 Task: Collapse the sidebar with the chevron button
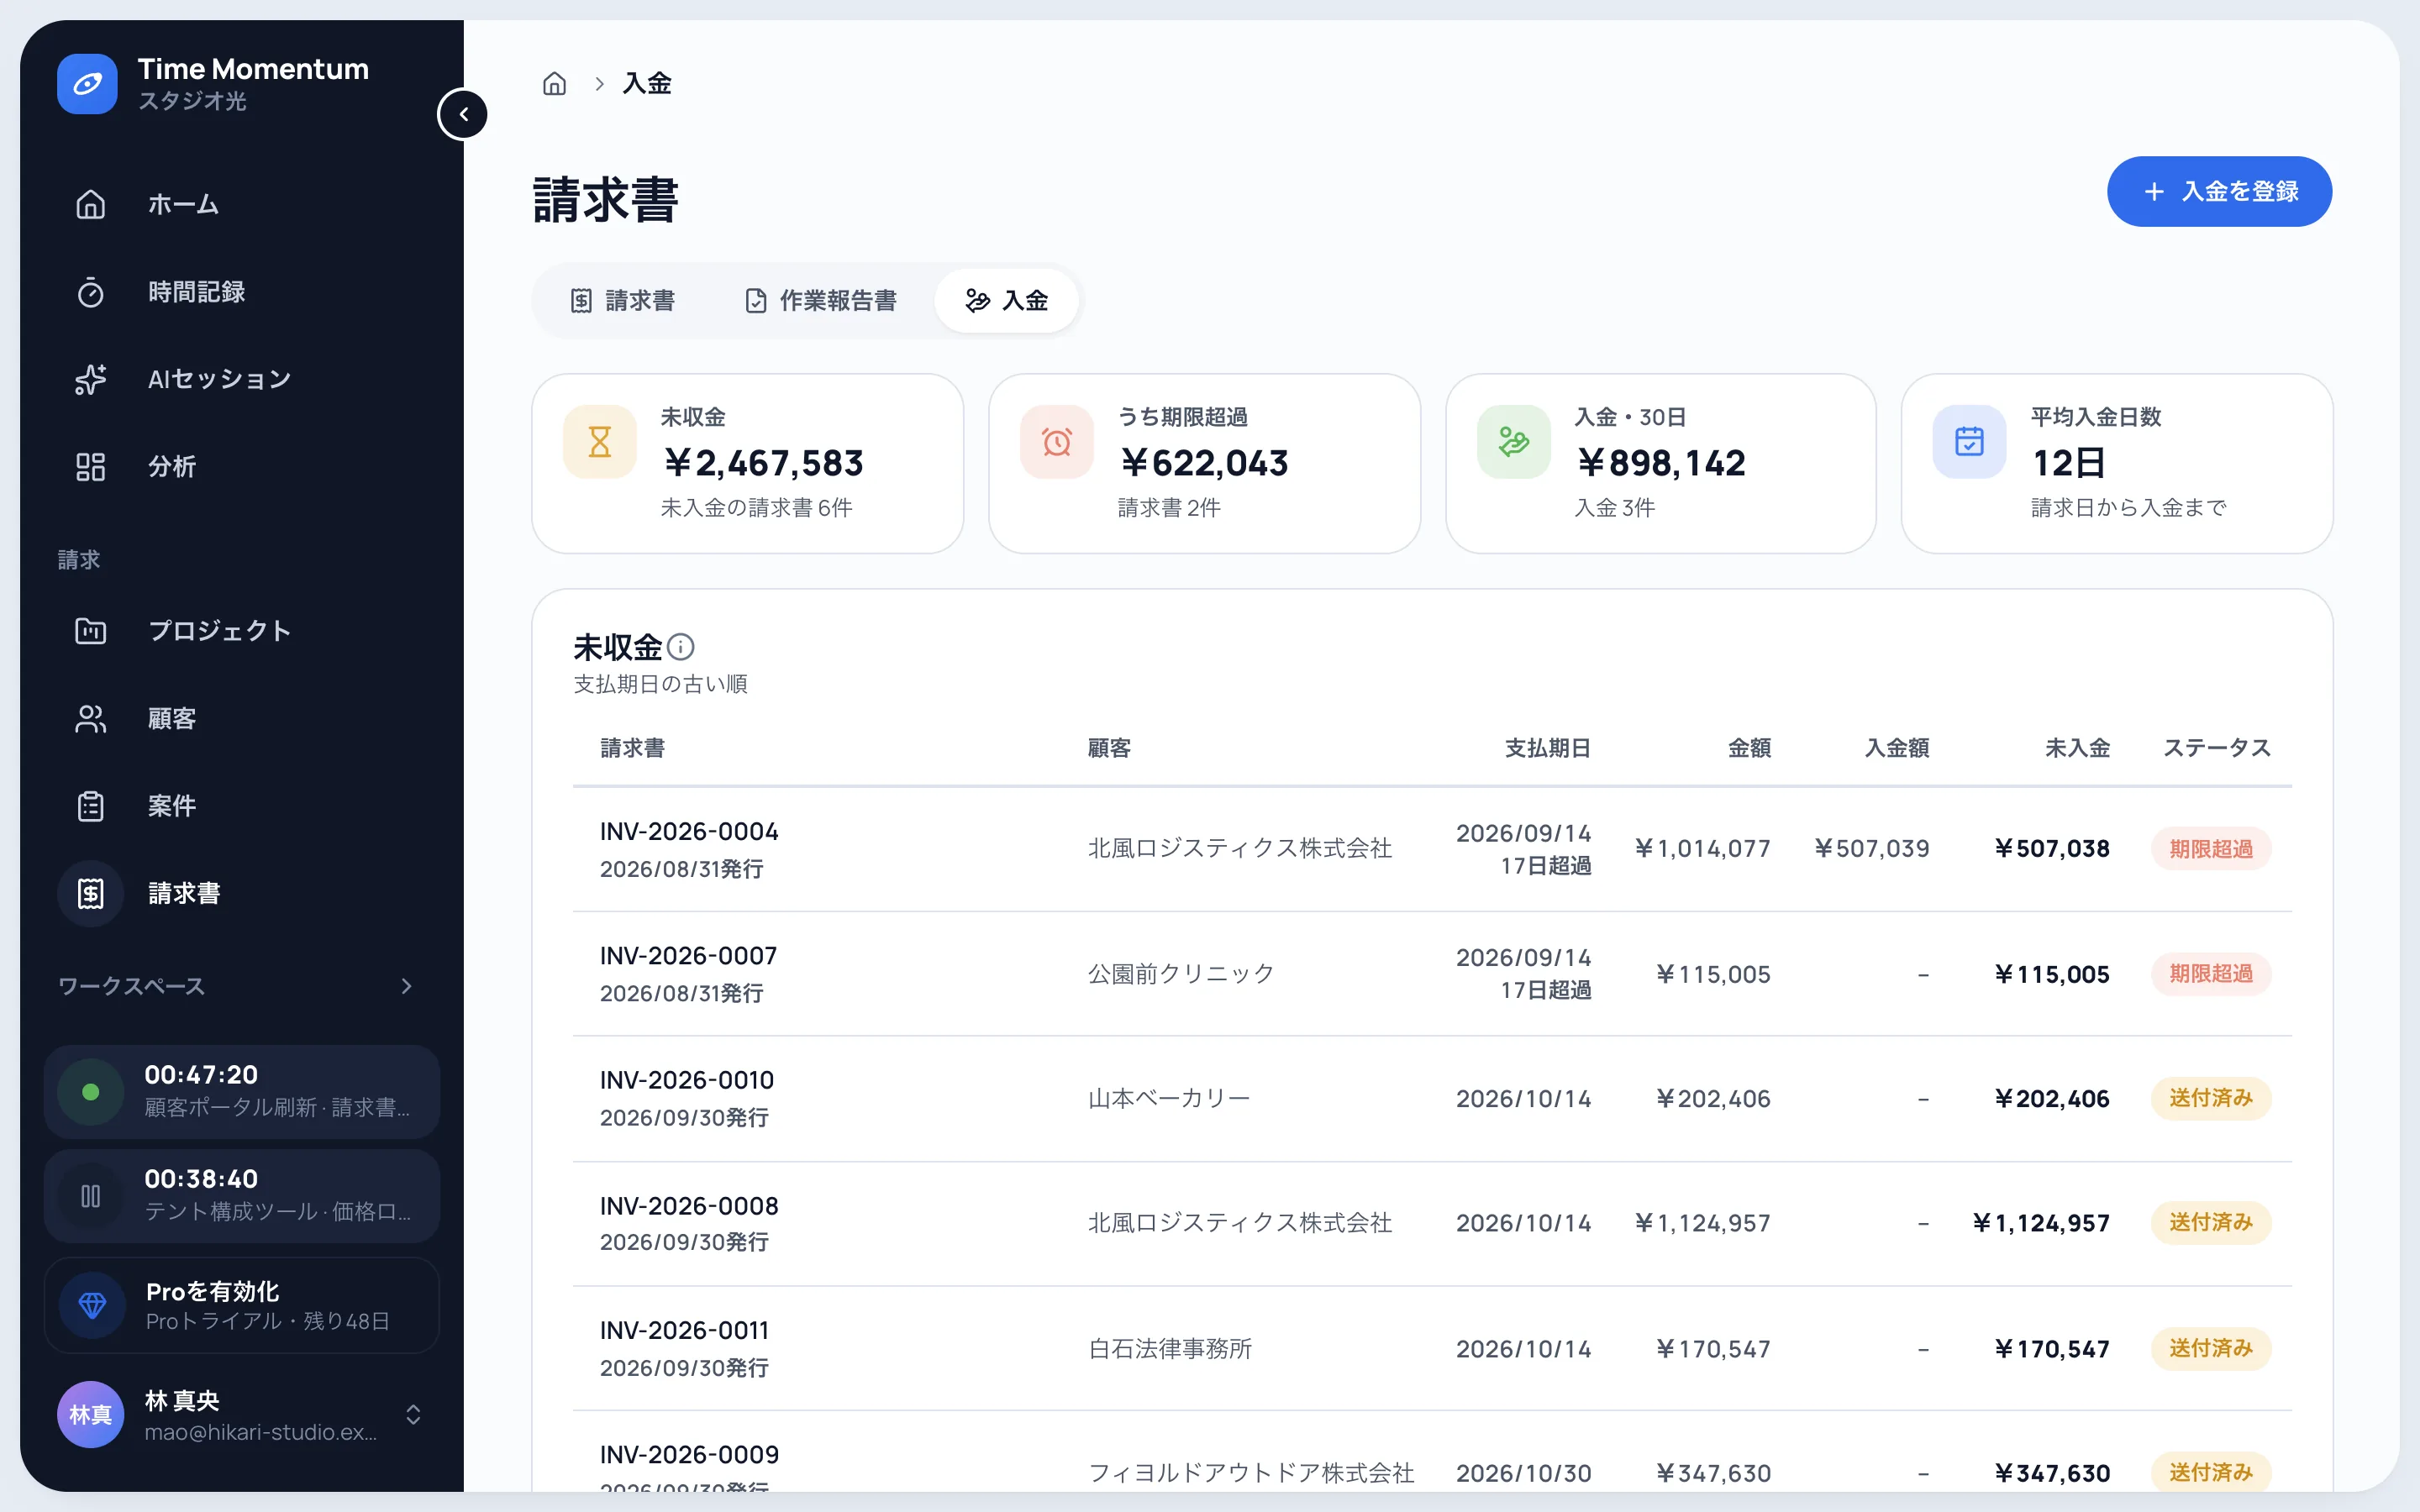coord(463,114)
